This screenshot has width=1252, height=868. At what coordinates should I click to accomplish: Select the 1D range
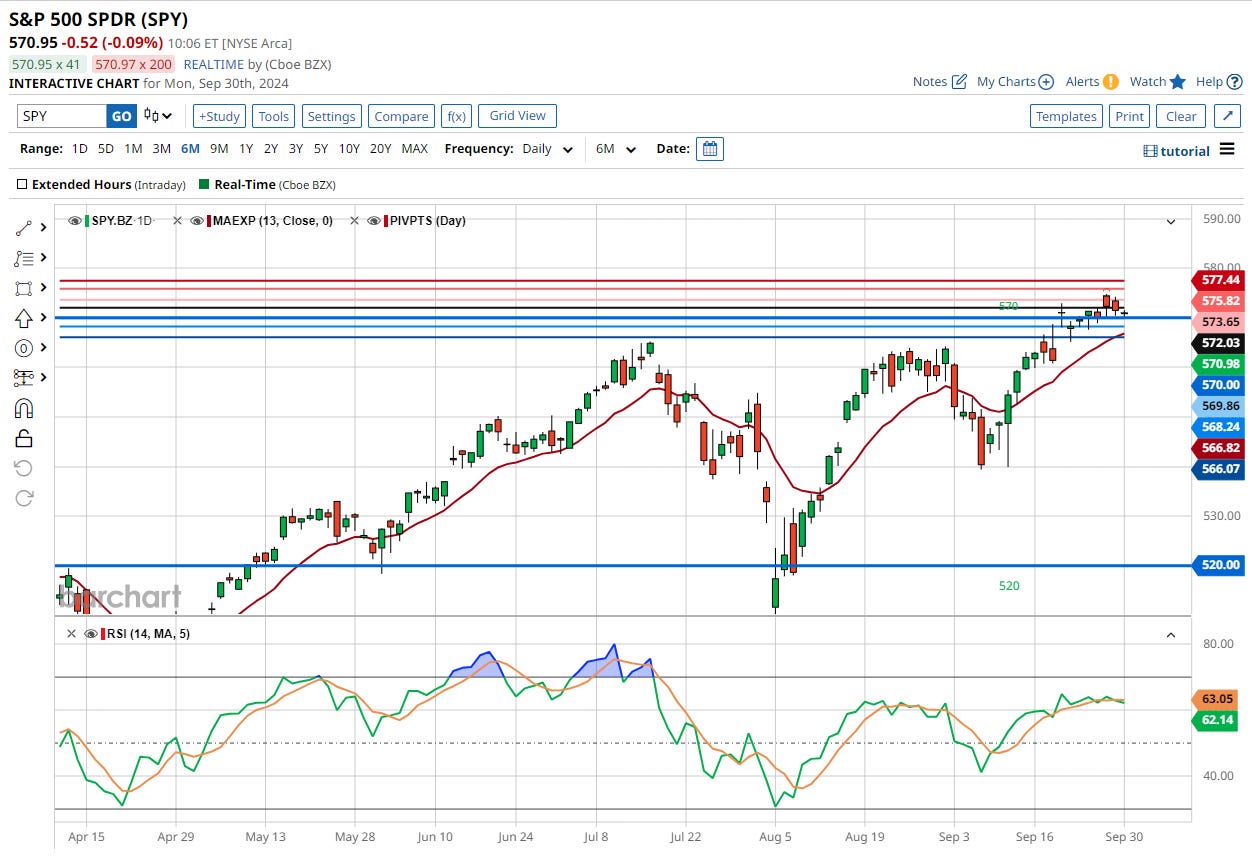(x=80, y=149)
